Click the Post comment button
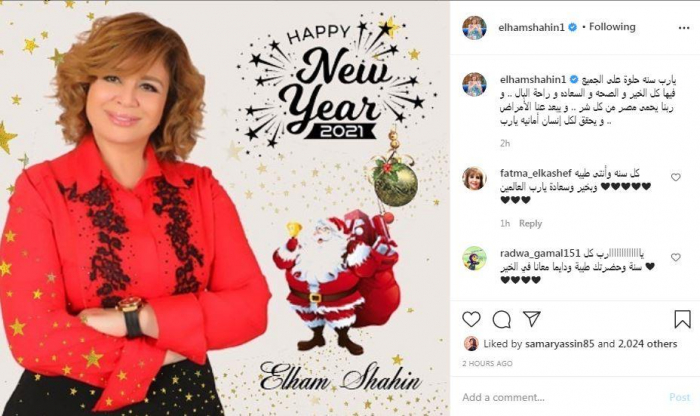Viewport: 700px width, 416px height. coord(679,397)
